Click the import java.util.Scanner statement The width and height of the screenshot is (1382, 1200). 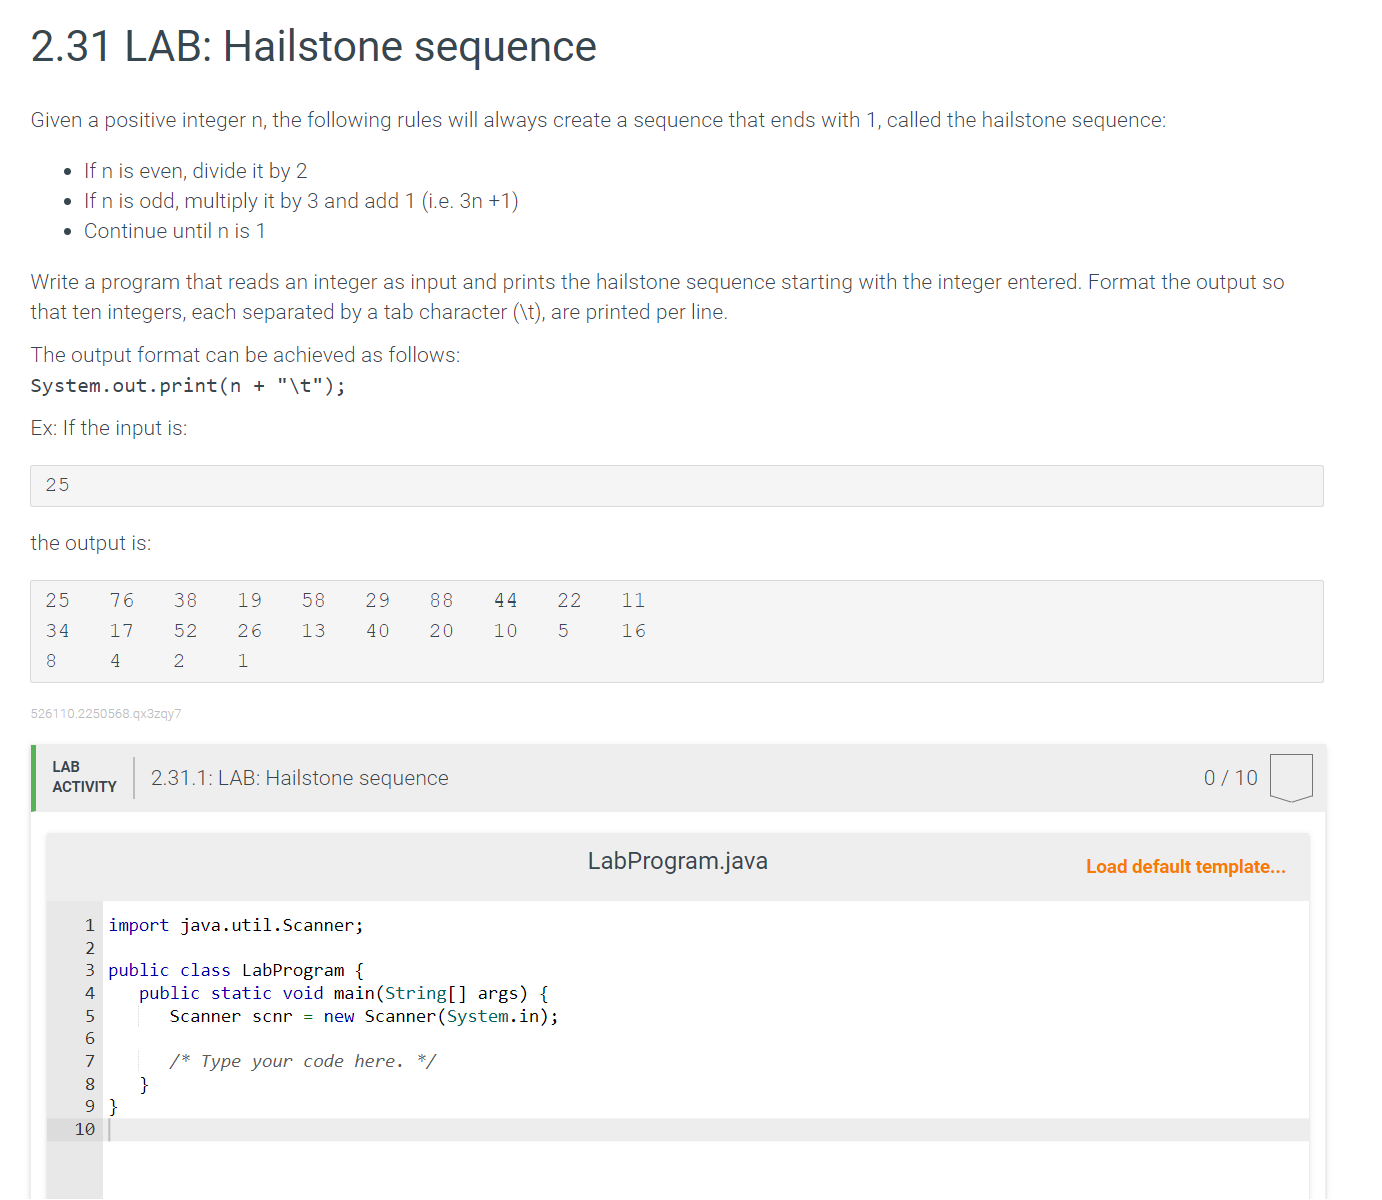point(235,925)
